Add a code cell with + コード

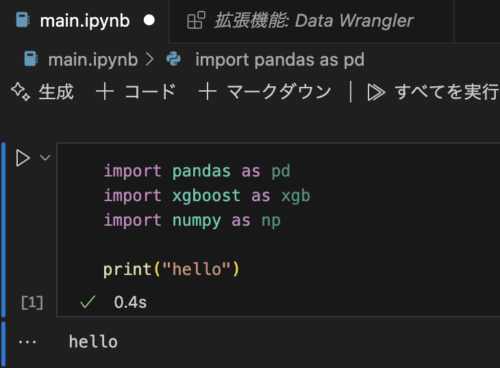click(135, 92)
